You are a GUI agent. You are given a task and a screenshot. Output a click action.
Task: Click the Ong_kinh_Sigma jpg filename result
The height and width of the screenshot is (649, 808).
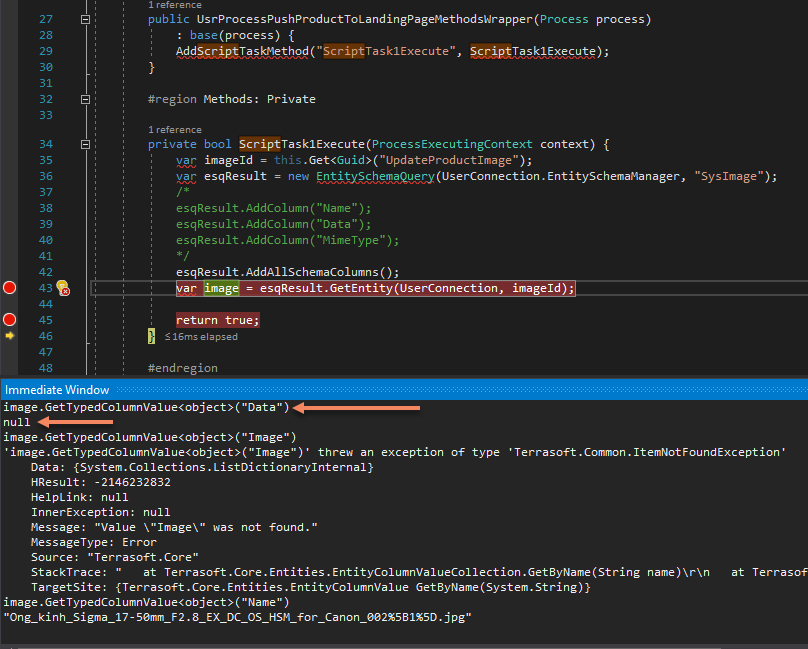[238, 617]
